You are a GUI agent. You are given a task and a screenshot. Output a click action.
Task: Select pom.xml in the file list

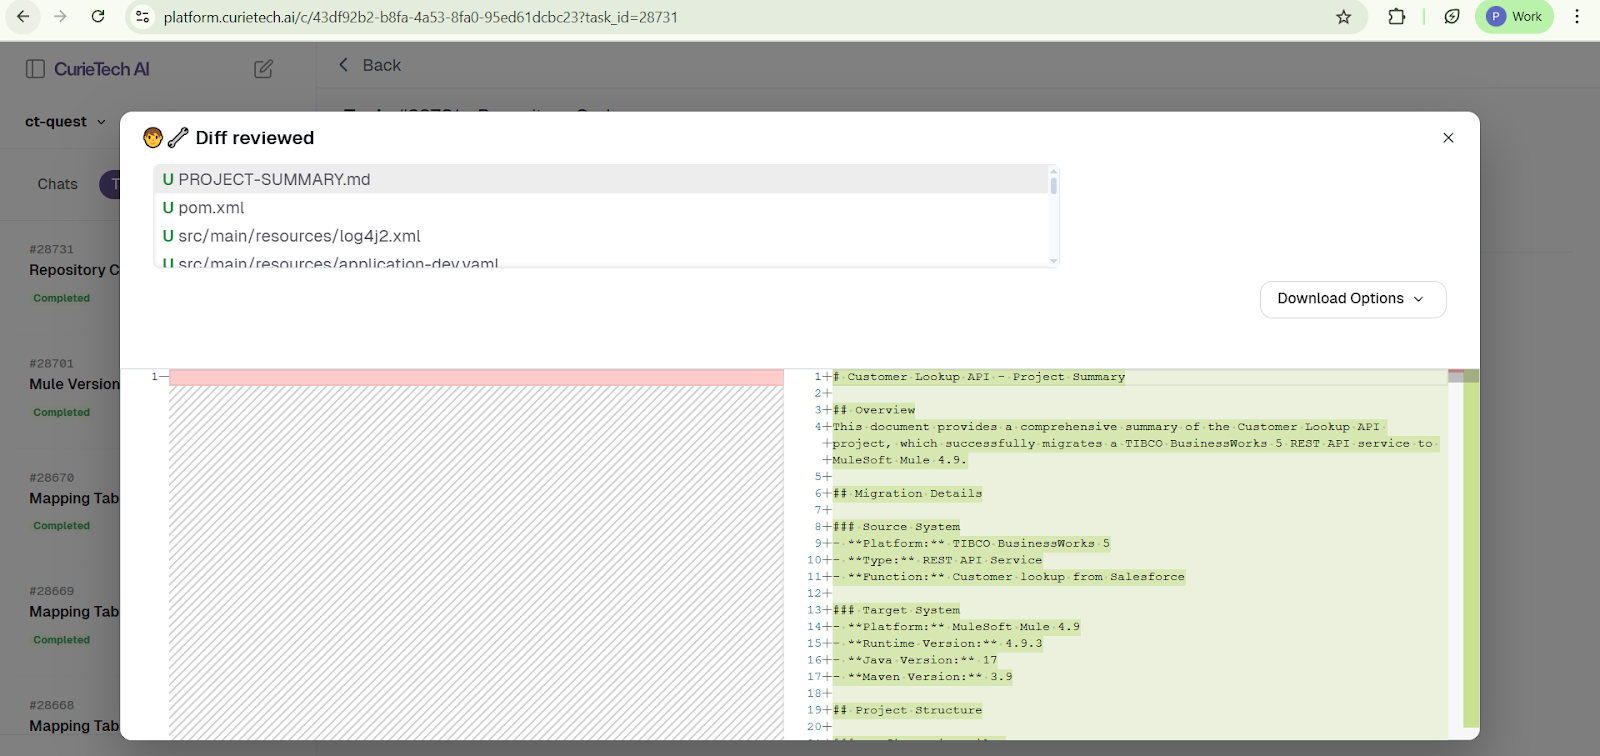(600, 208)
